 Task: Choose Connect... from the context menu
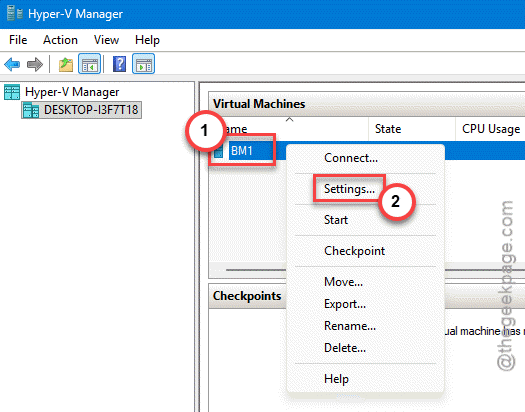tap(366, 158)
